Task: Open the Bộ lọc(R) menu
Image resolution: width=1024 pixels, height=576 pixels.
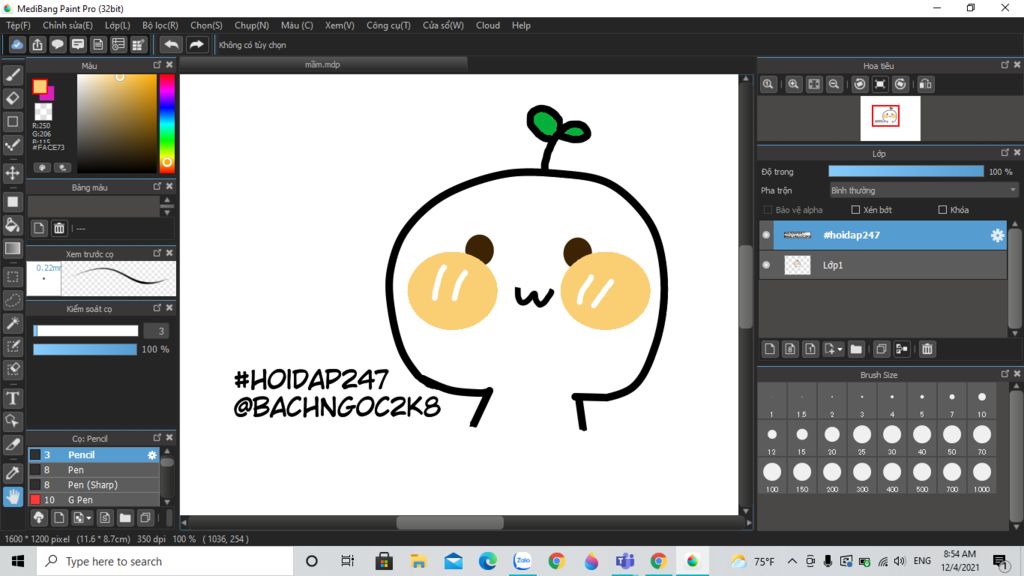Action: click(160, 25)
